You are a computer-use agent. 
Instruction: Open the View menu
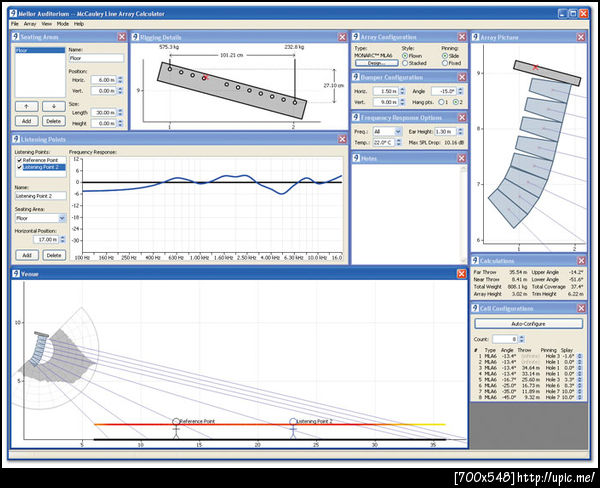click(47, 24)
